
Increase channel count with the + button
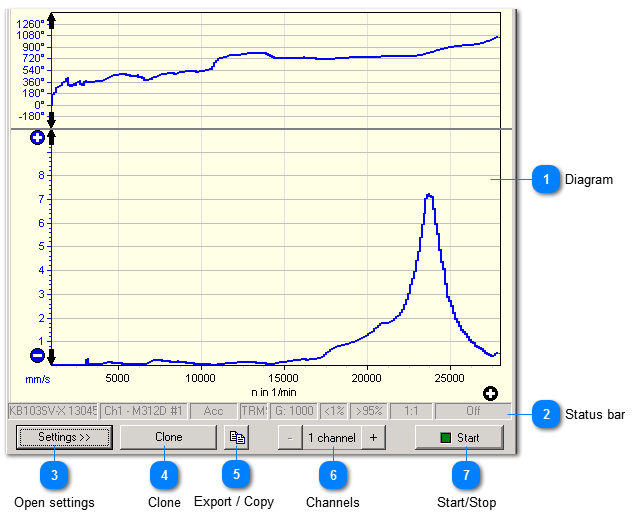pos(373,437)
